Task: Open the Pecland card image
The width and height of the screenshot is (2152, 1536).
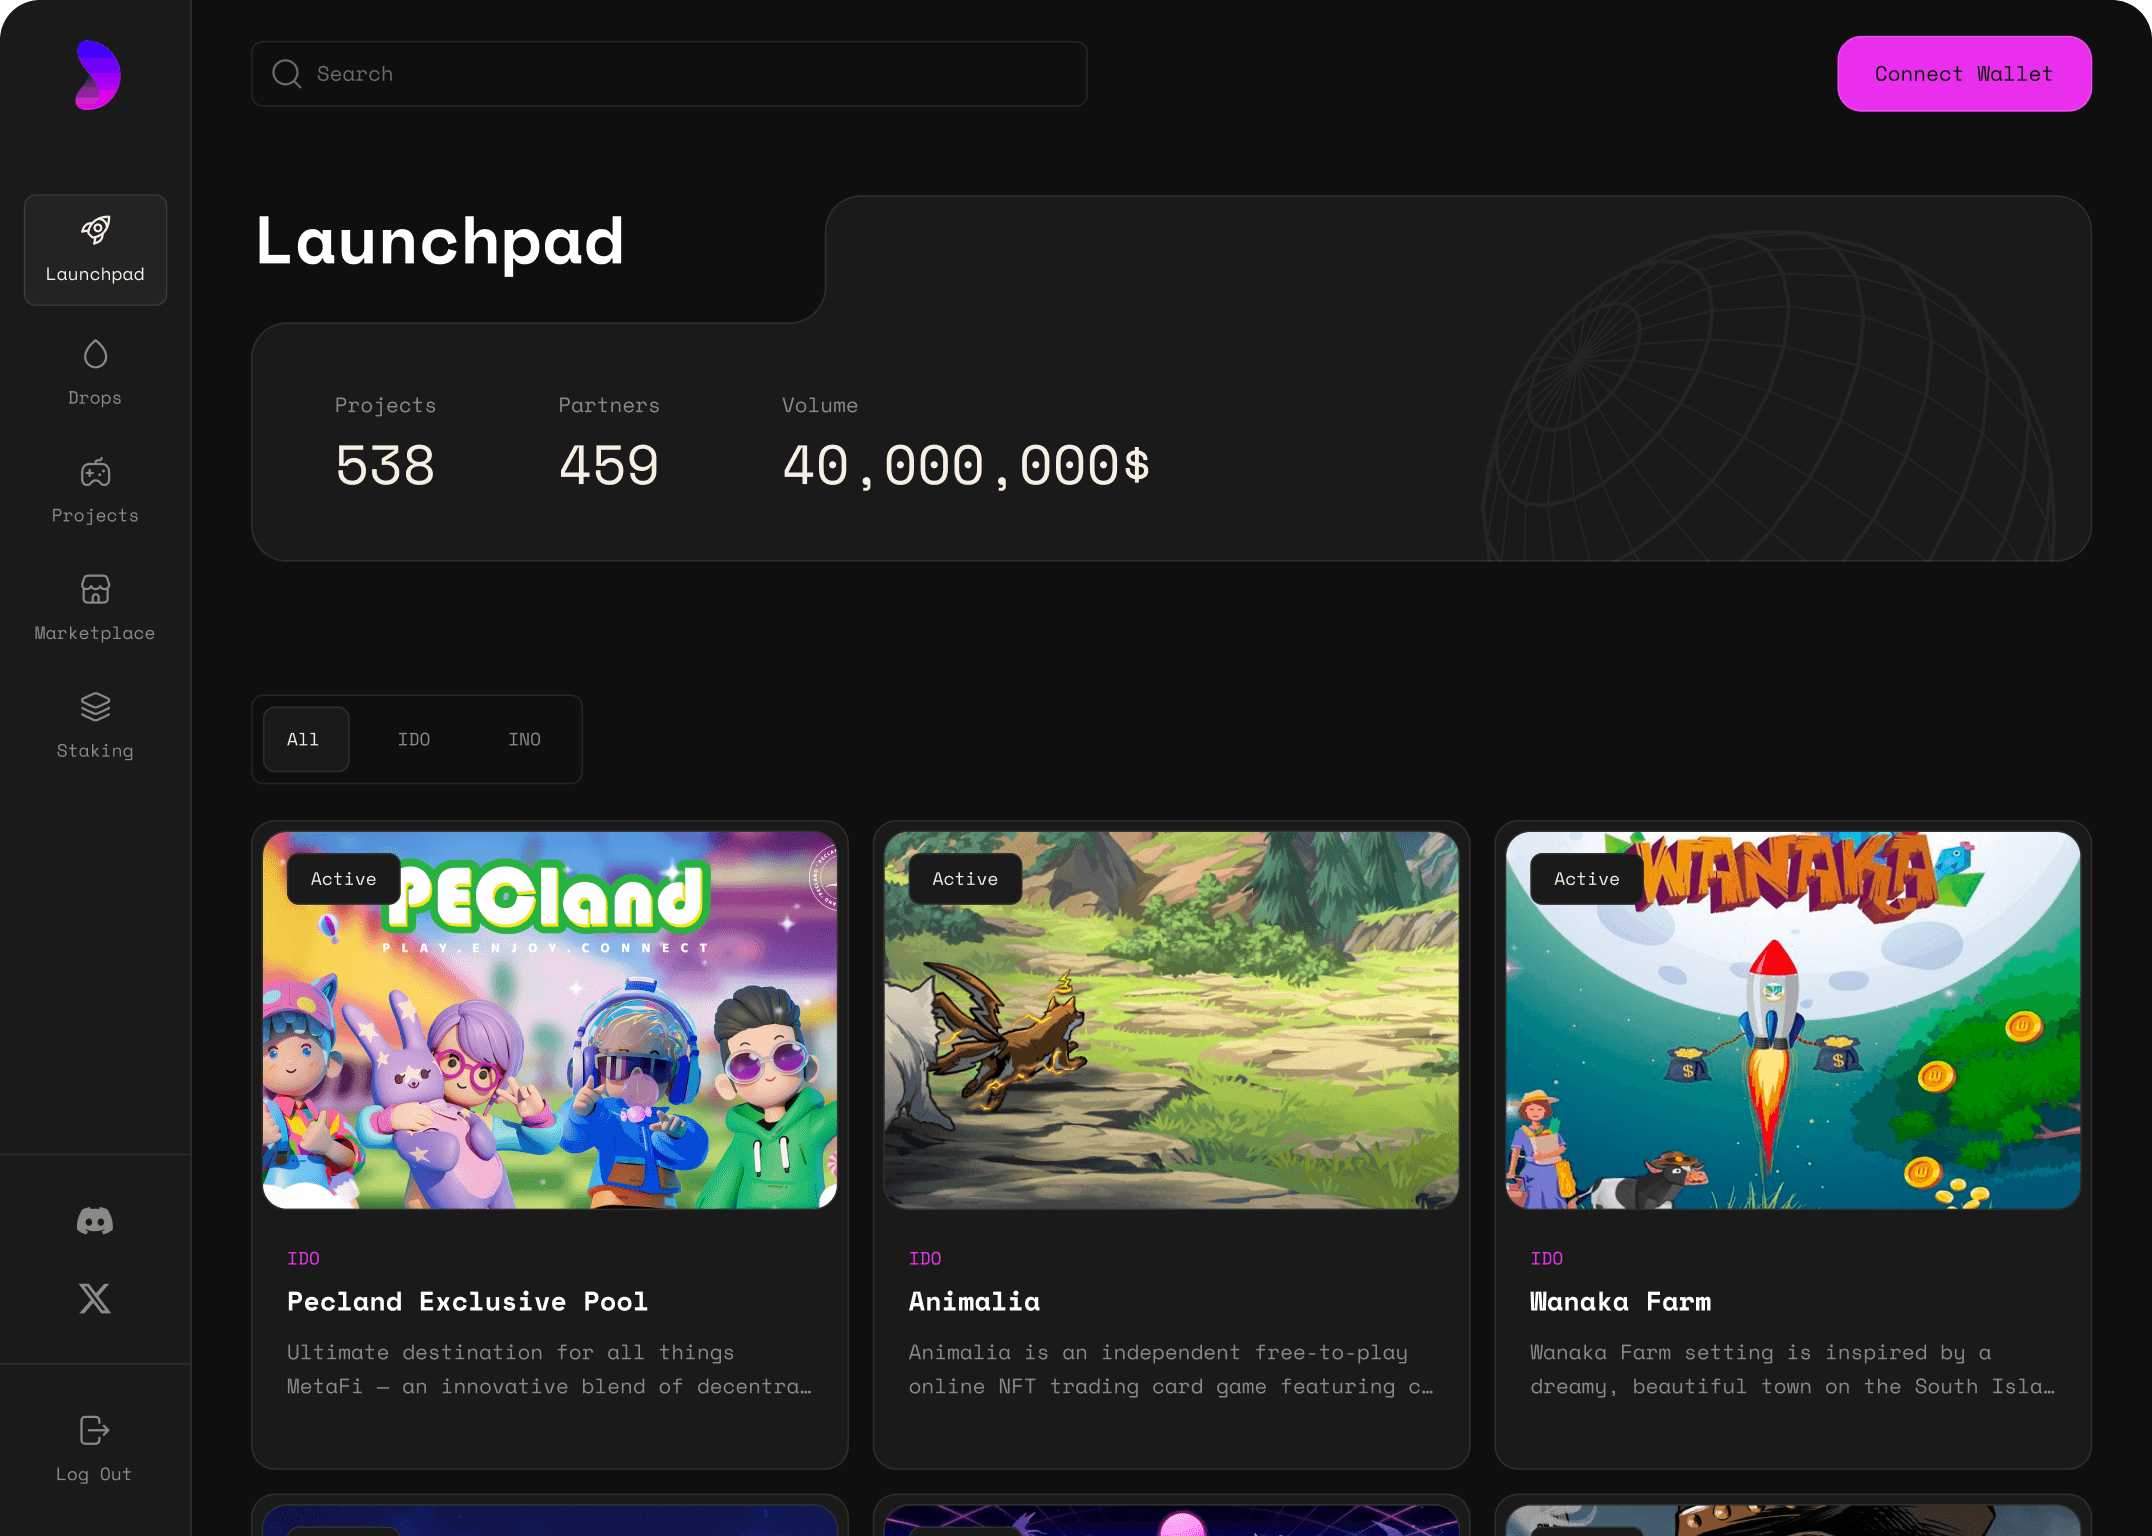Action: [550, 1020]
